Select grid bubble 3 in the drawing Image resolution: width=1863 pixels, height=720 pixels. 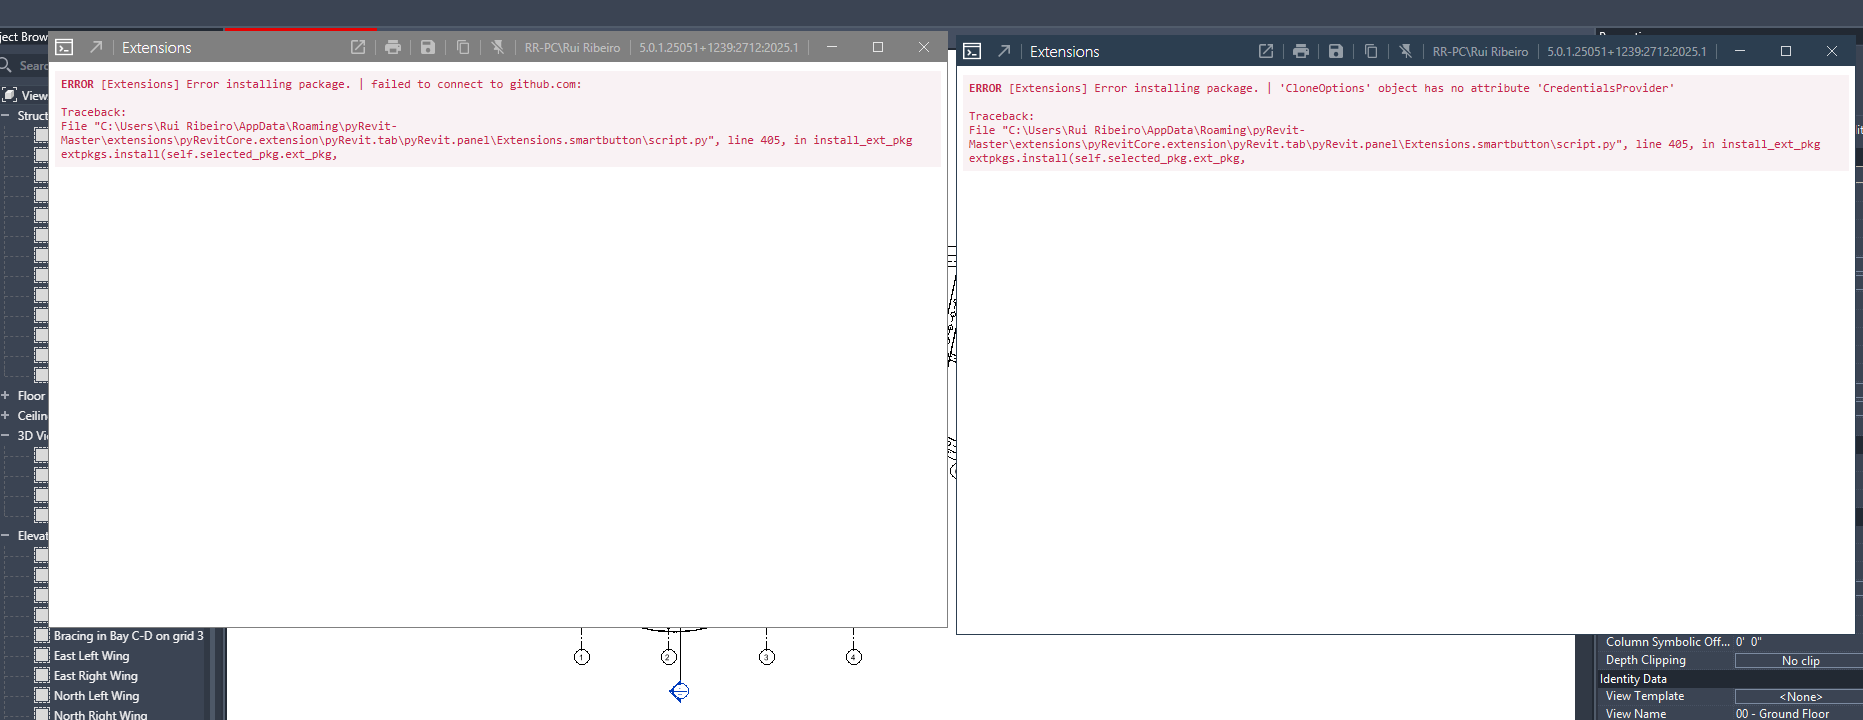click(x=767, y=657)
